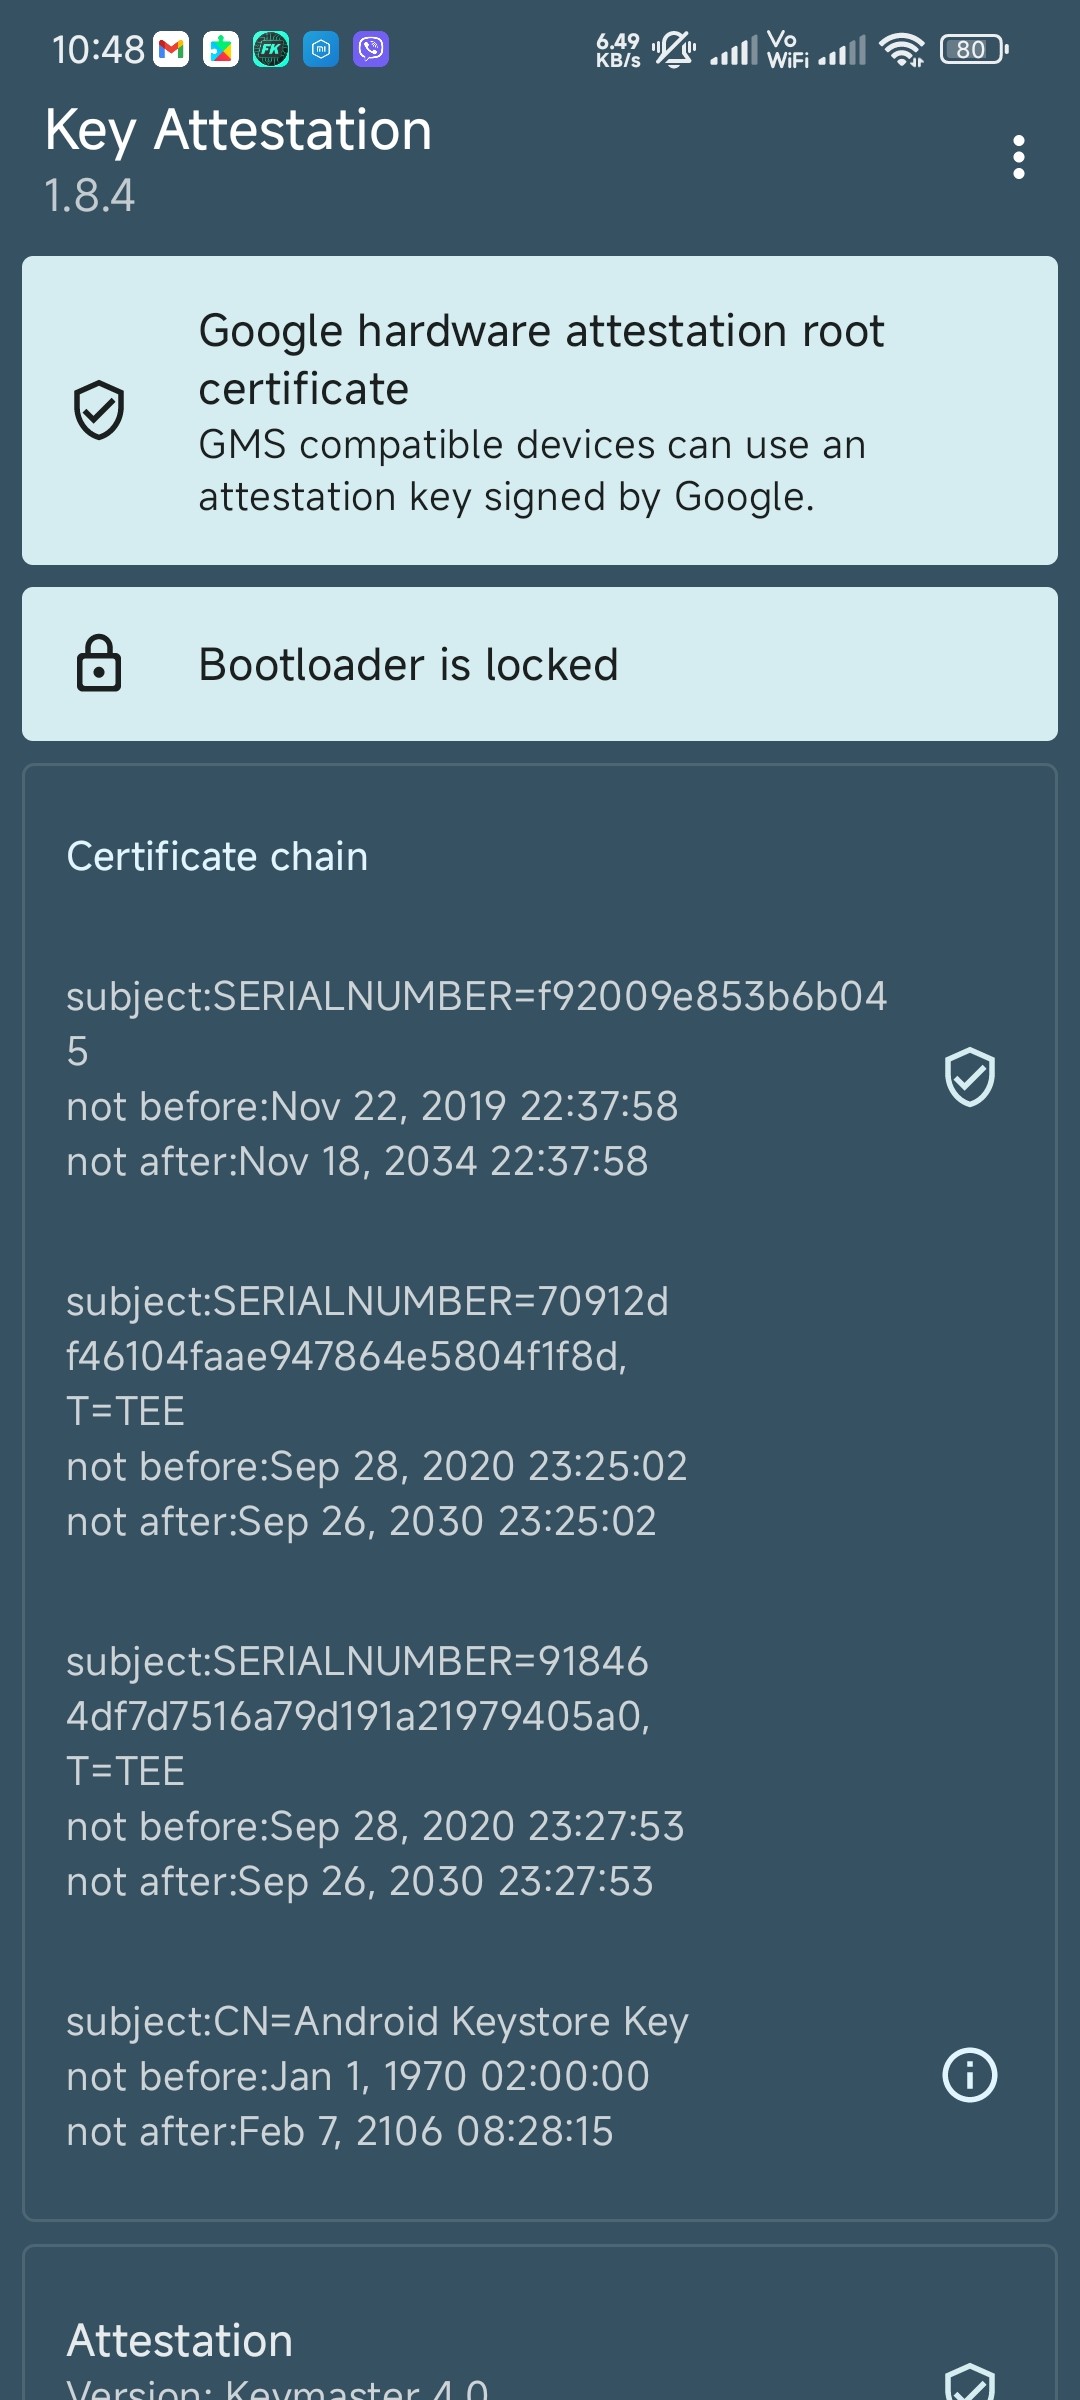Tap the Attestation section header

(x=180, y=2341)
